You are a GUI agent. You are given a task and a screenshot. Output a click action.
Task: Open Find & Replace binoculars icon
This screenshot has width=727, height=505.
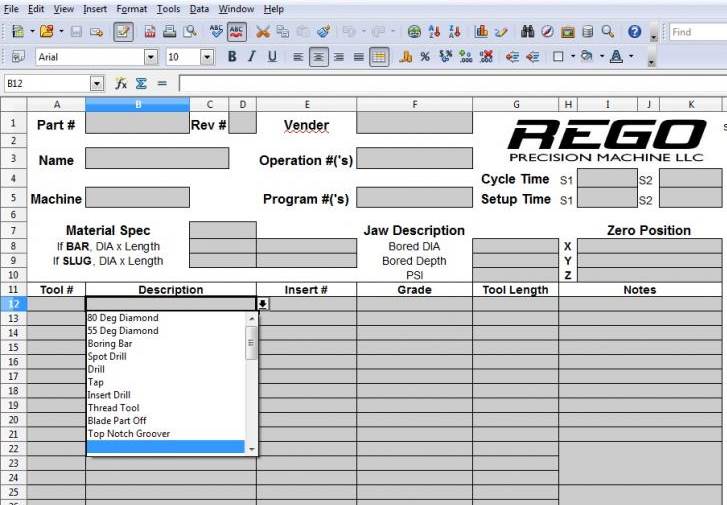pos(528,32)
